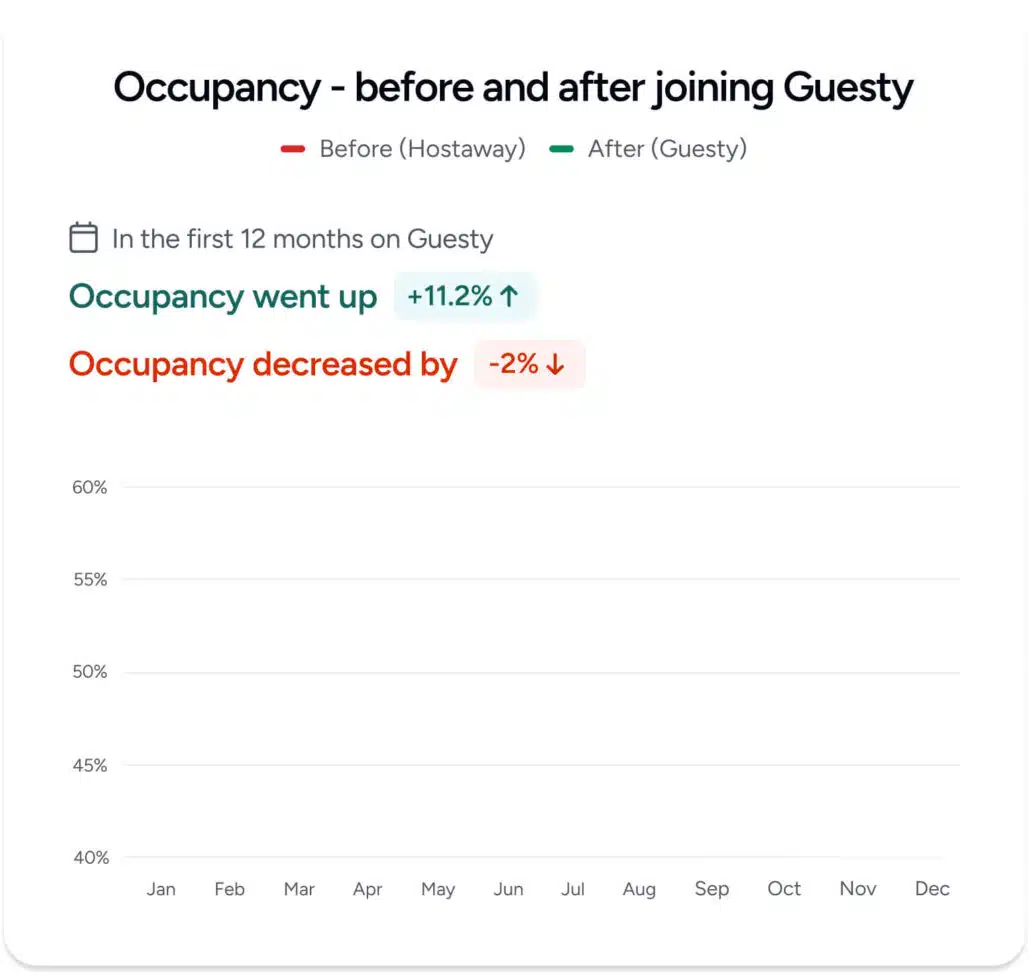The image size is (1030, 975).
Task: Toggle the Before (Hostaway) legend label
Action: [x=422, y=149]
